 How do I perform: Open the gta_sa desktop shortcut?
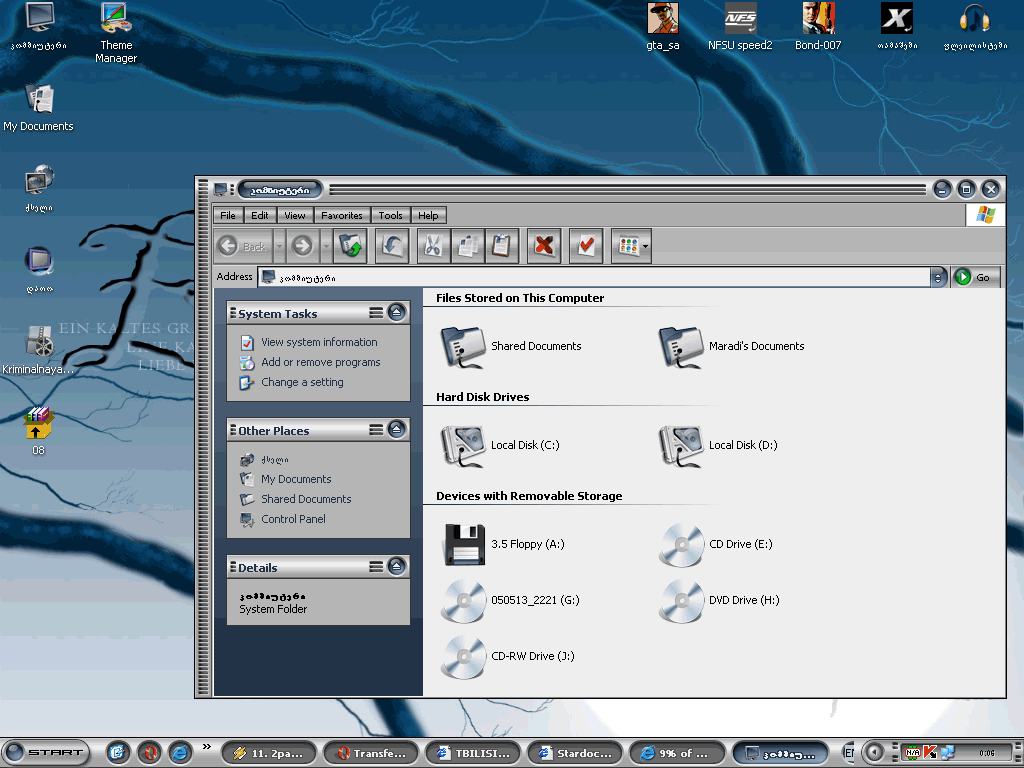pyautogui.click(x=662, y=18)
